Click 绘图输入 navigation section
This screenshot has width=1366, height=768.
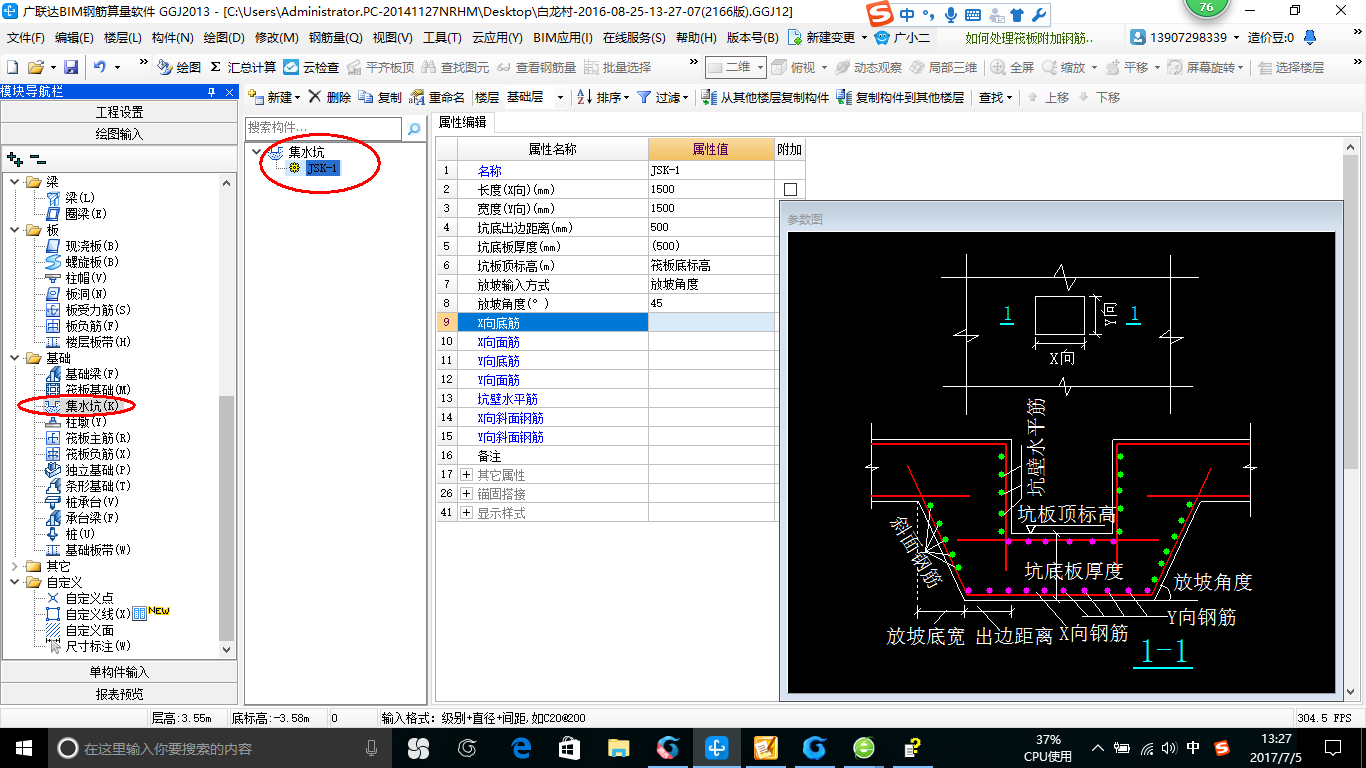tap(119, 134)
